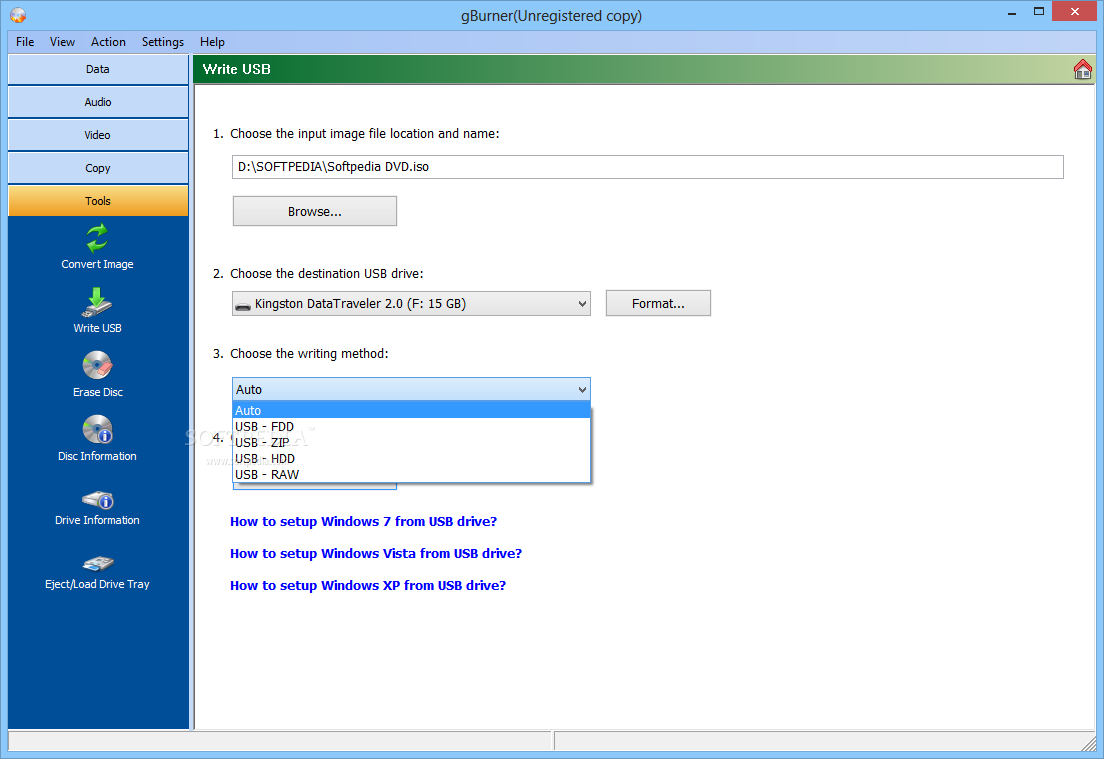Viewport: 1104px width, 759px height.
Task: Choose Auto in the writing method list
Action: coord(411,410)
